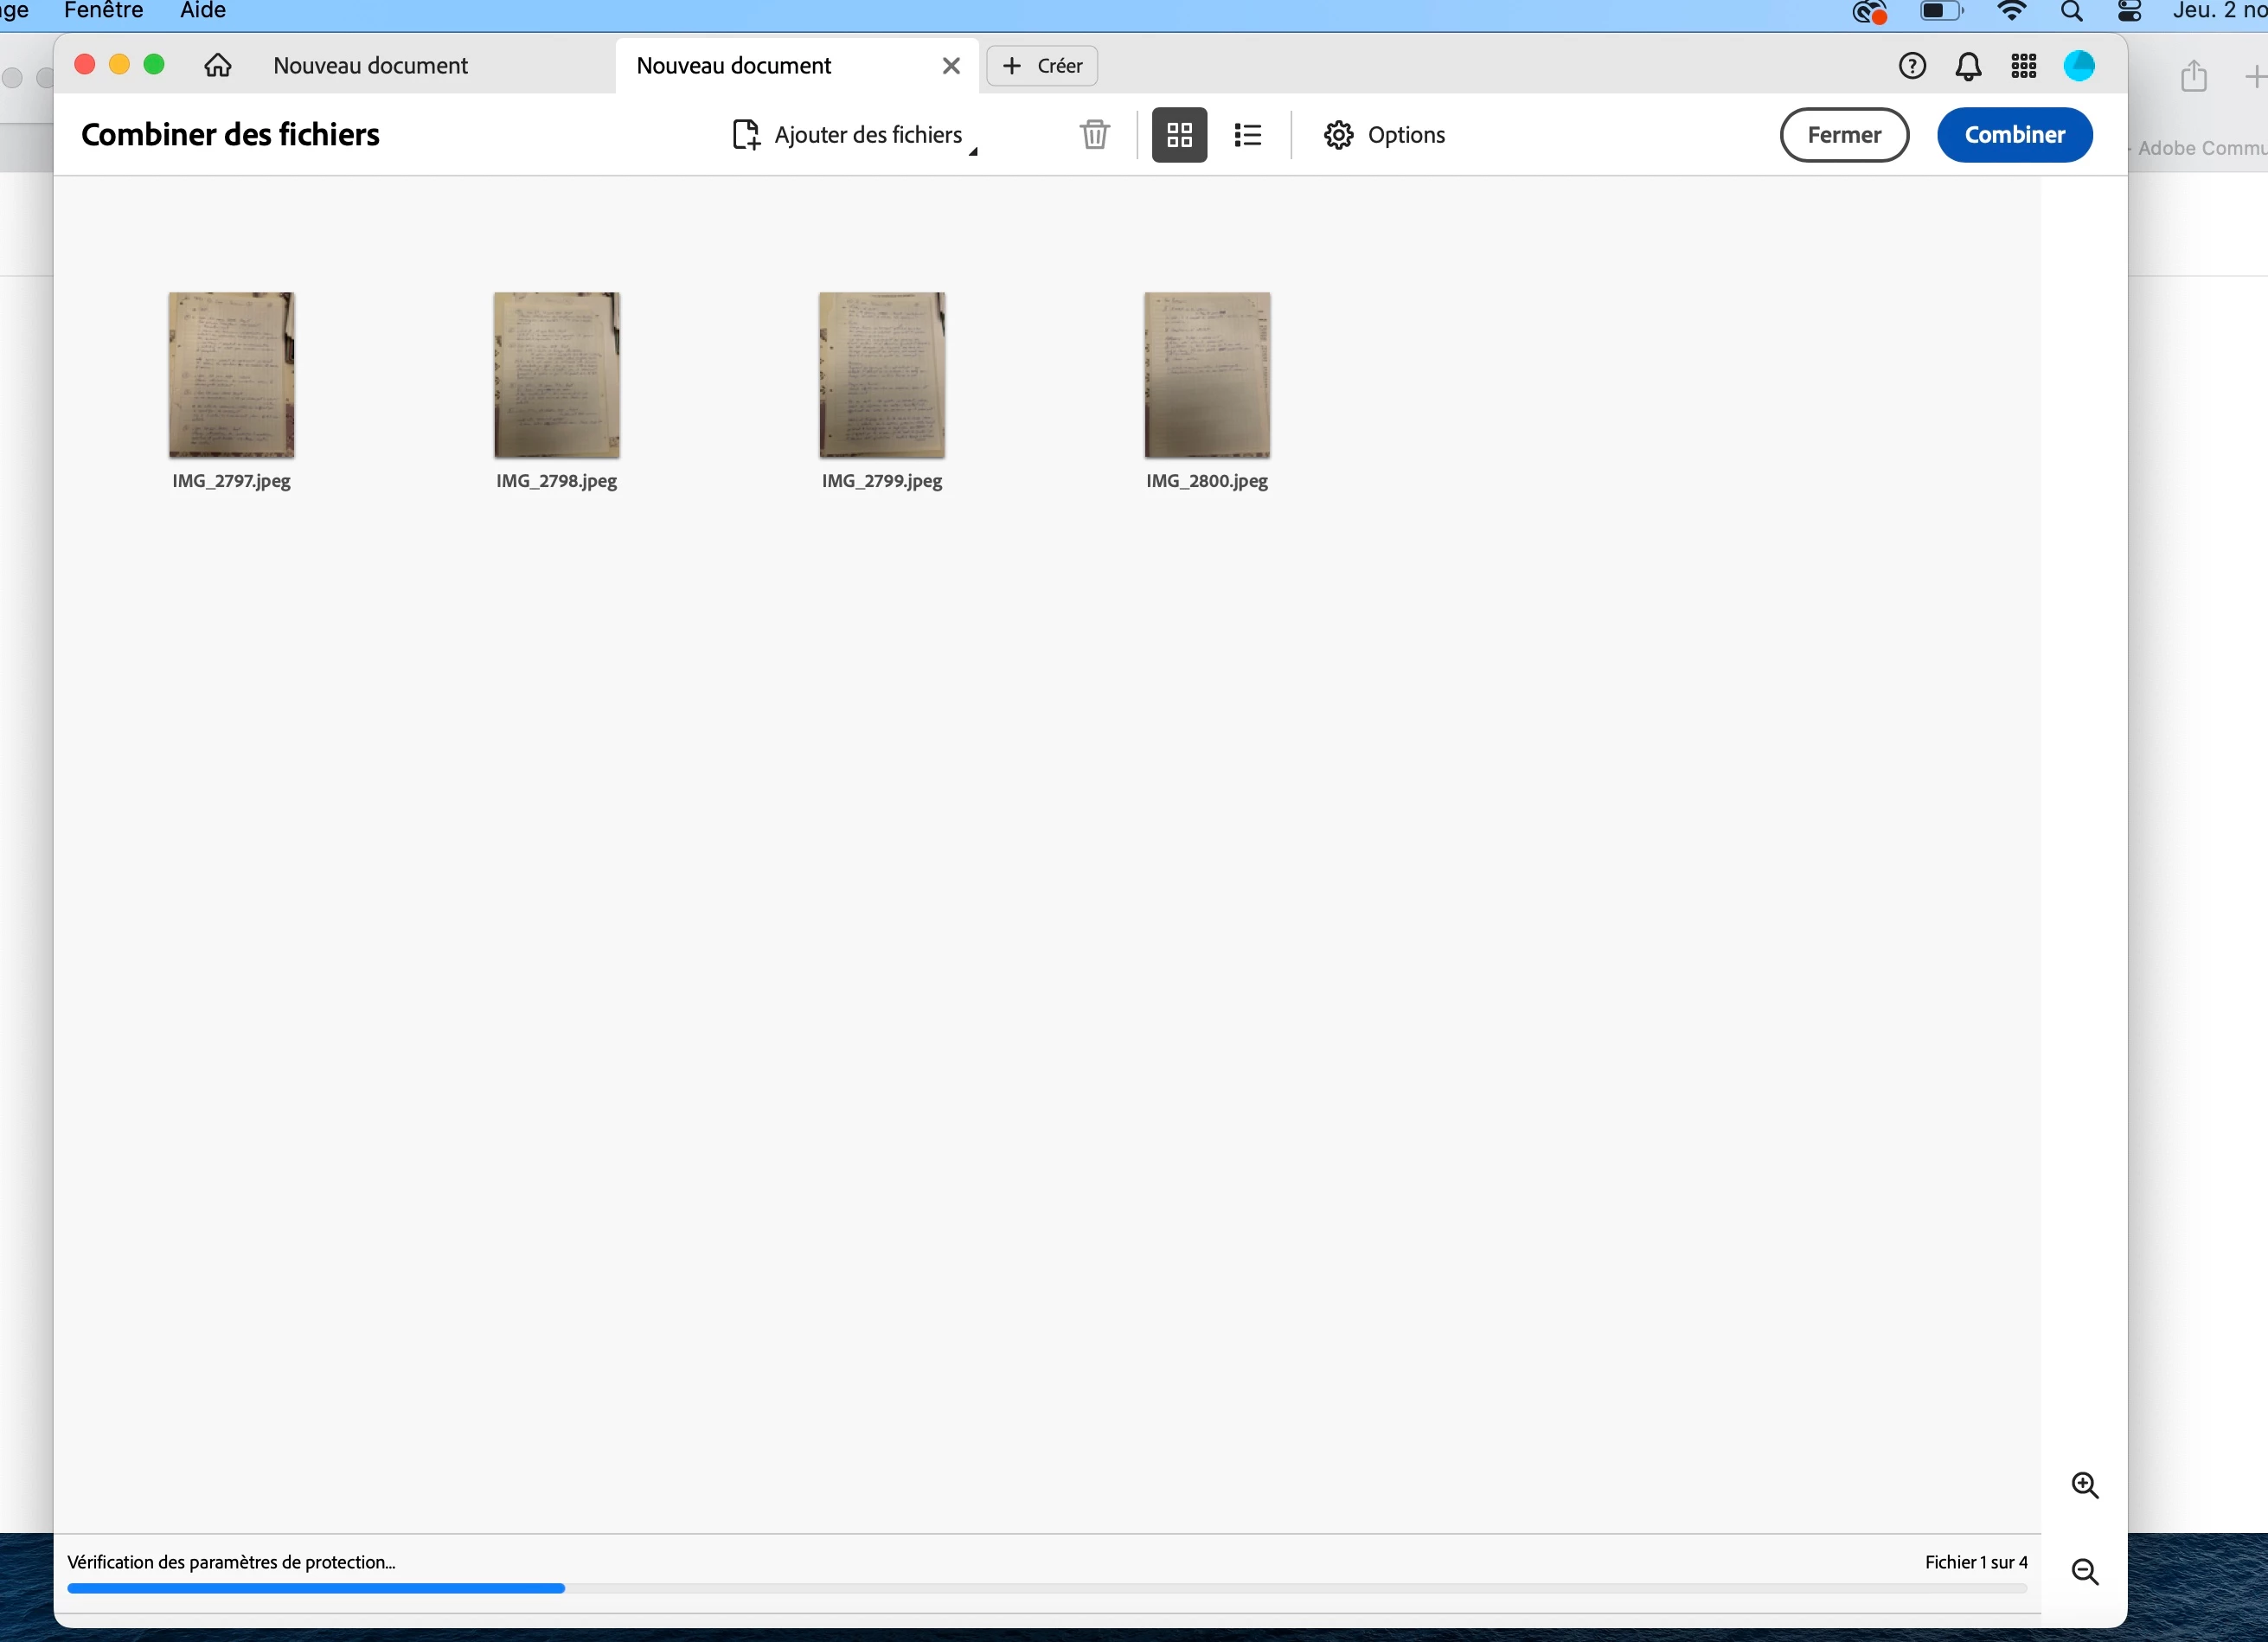Switch to the first Nouveau document tab
Image resolution: width=2268 pixels, height=1642 pixels.
point(370,66)
